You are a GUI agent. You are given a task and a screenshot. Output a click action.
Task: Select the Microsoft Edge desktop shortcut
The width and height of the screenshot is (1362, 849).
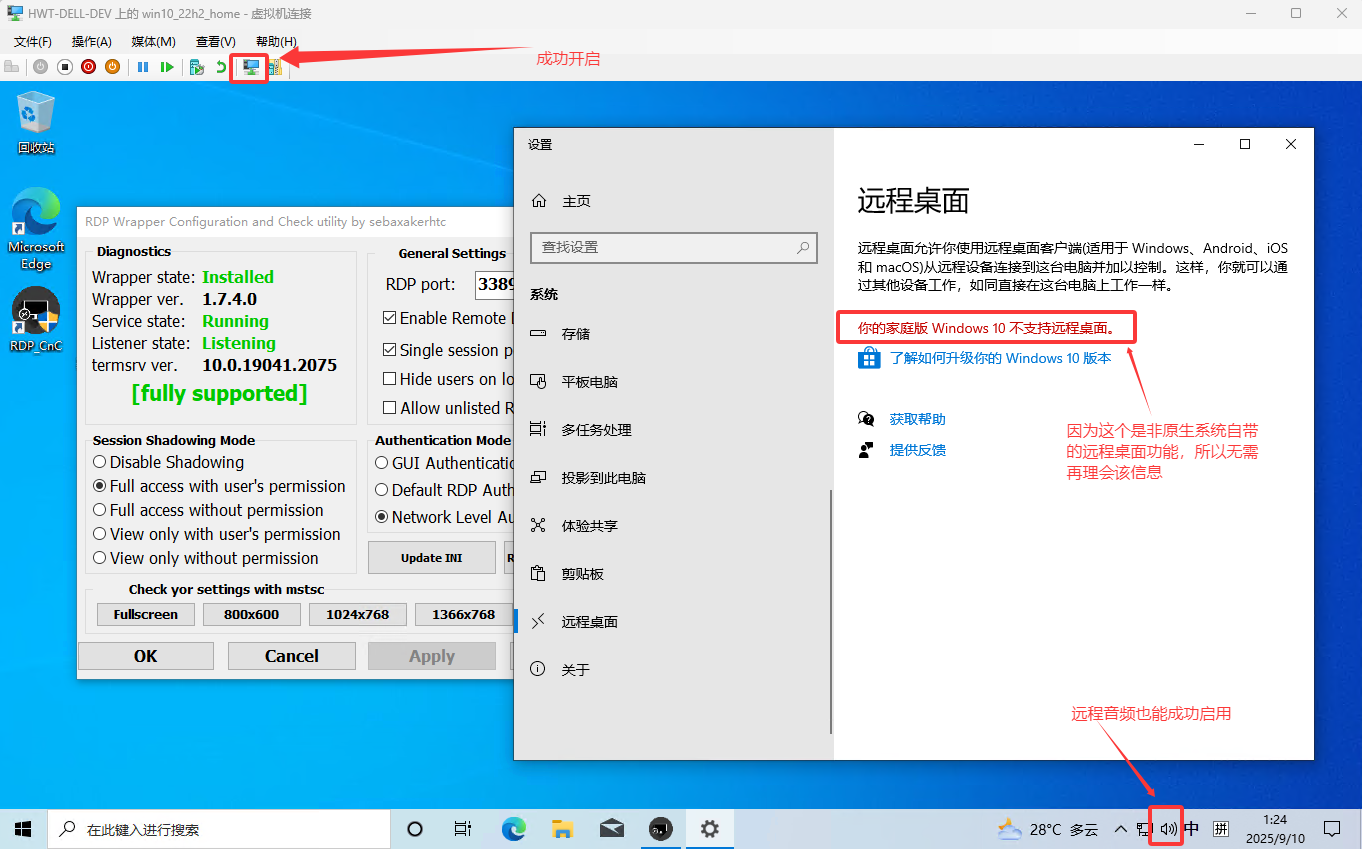[36, 229]
